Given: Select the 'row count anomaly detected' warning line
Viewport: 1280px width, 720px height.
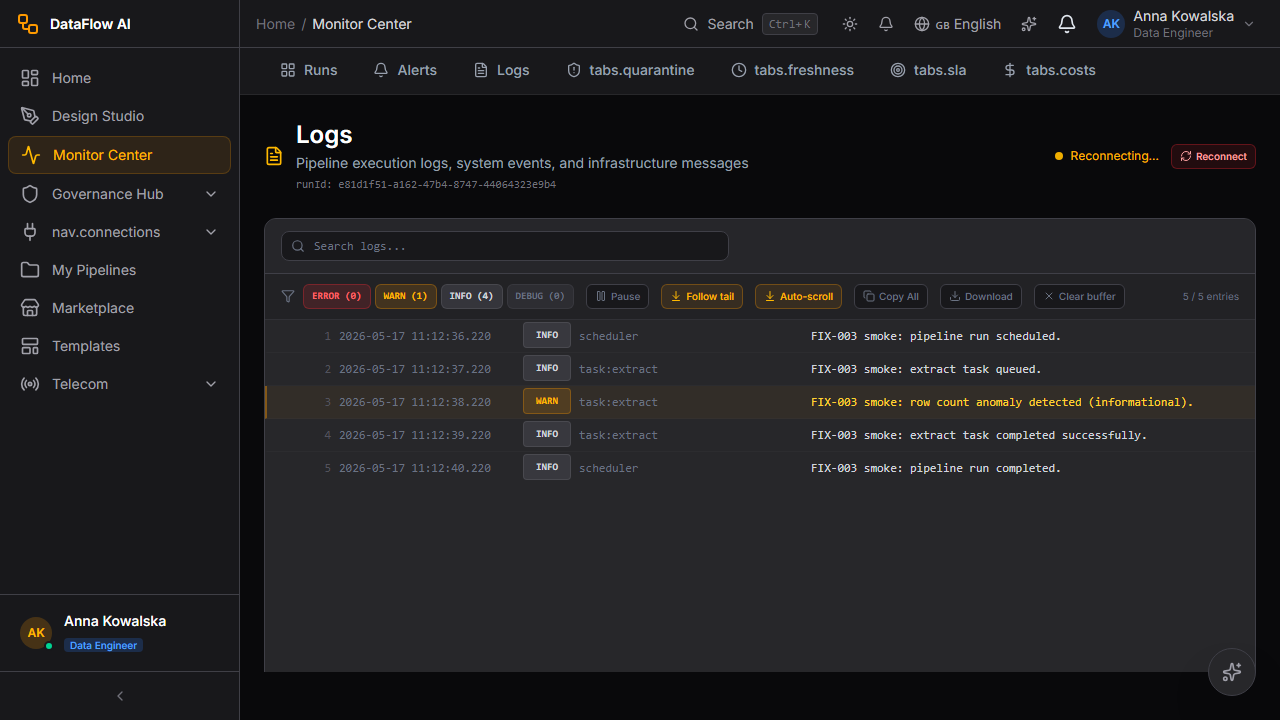Looking at the screenshot, I should tap(760, 402).
